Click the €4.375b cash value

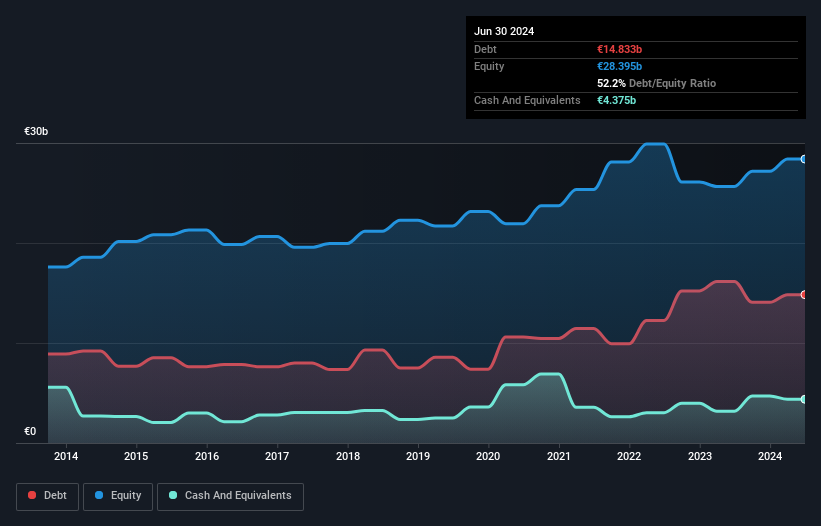[616, 100]
